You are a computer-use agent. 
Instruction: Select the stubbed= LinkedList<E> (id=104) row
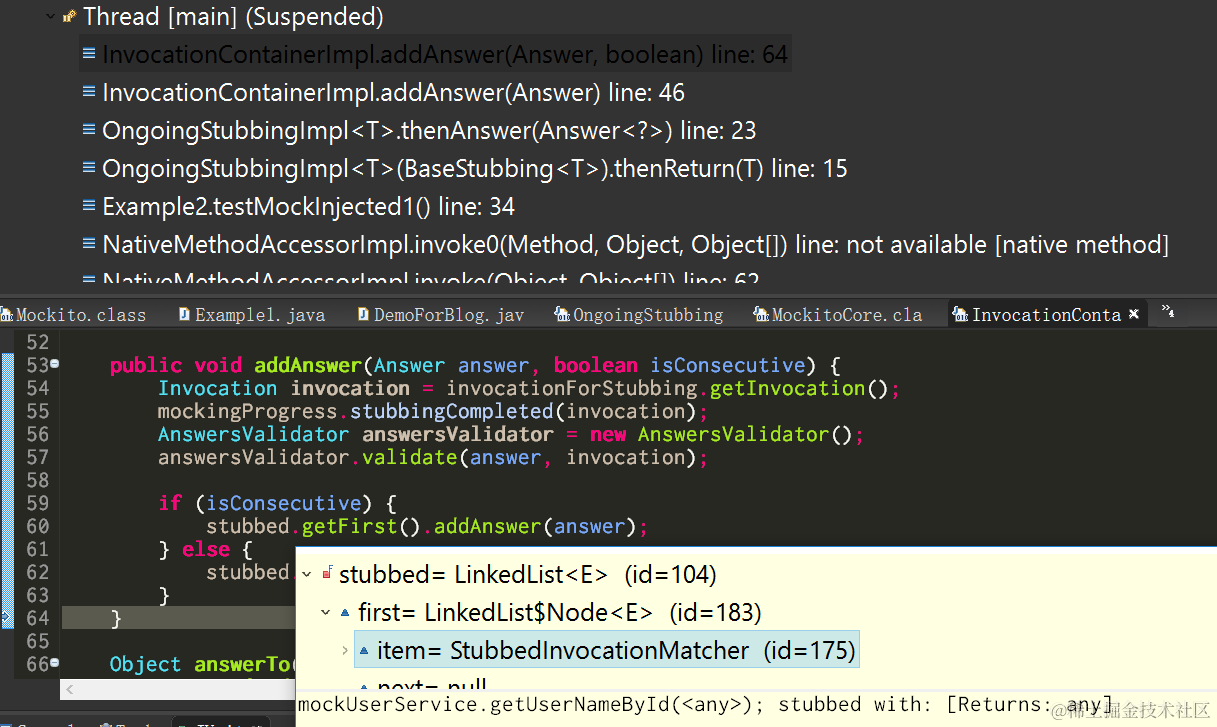[528, 574]
